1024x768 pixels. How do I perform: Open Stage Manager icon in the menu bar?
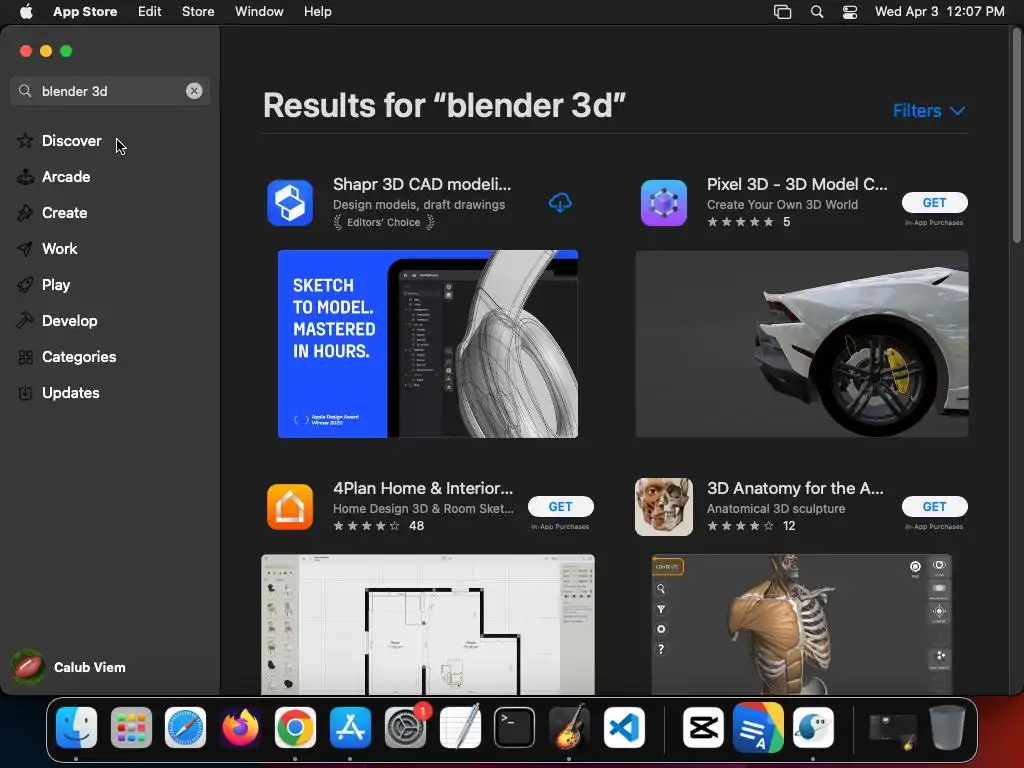click(x=782, y=12)
